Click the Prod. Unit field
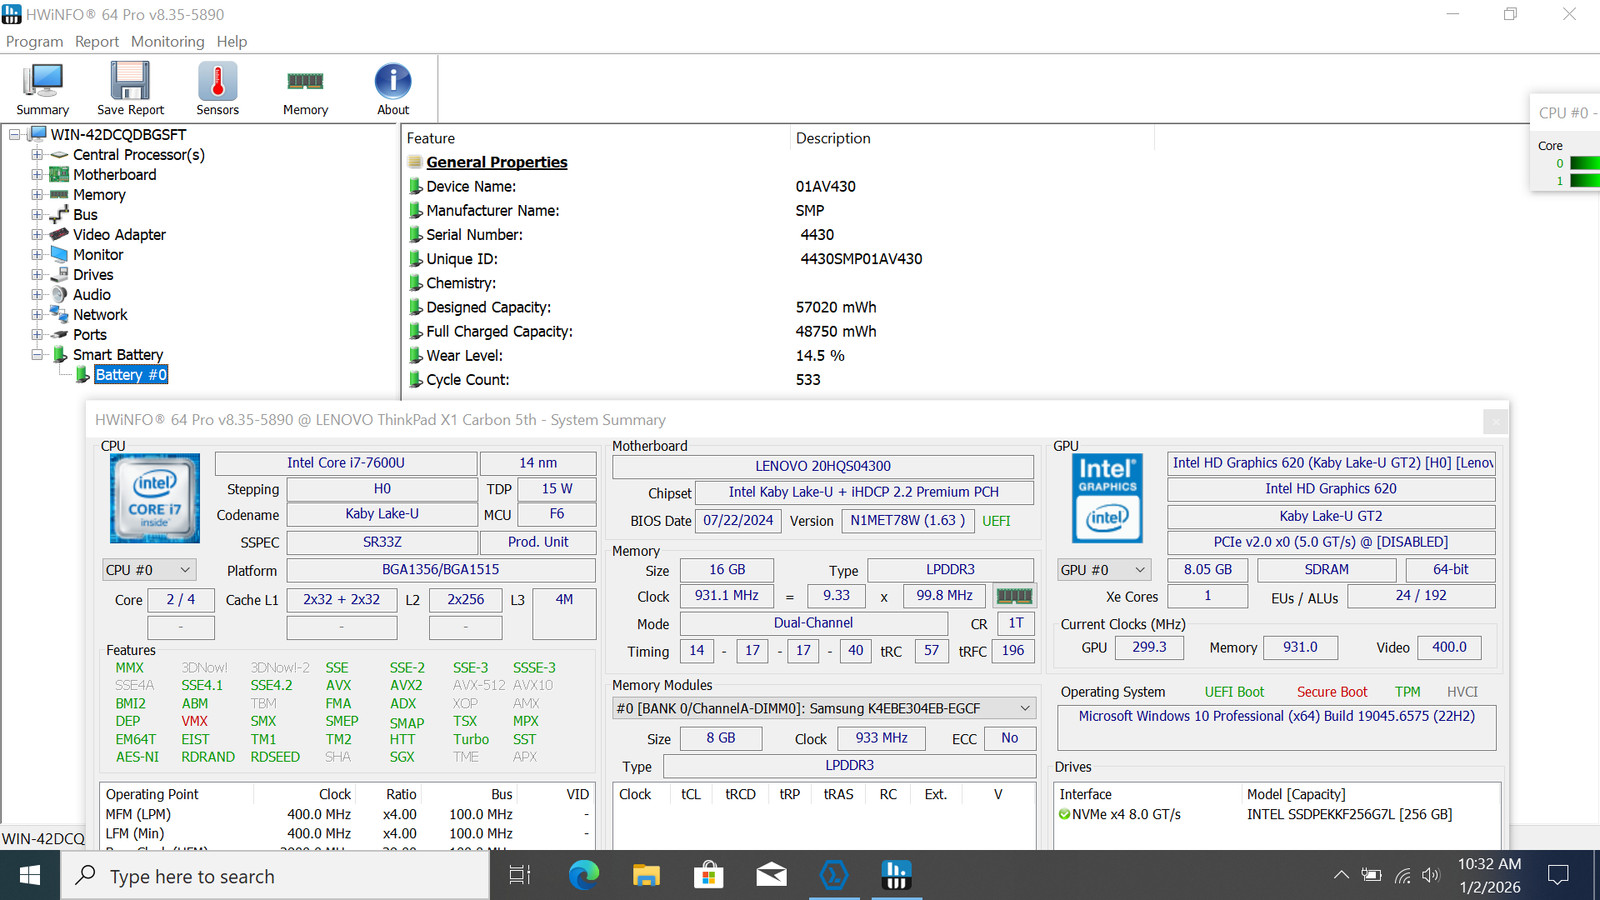Viewport: 1600px width, 900px height. coord(538,542)
